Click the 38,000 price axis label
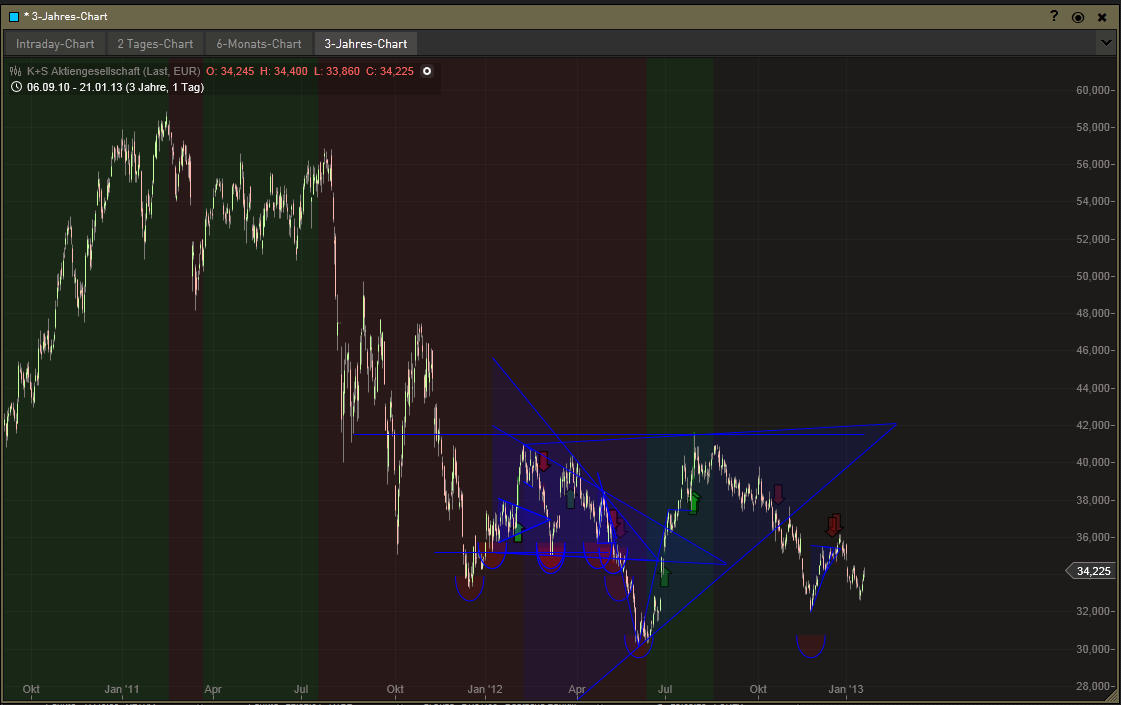 coord(1093,500)
